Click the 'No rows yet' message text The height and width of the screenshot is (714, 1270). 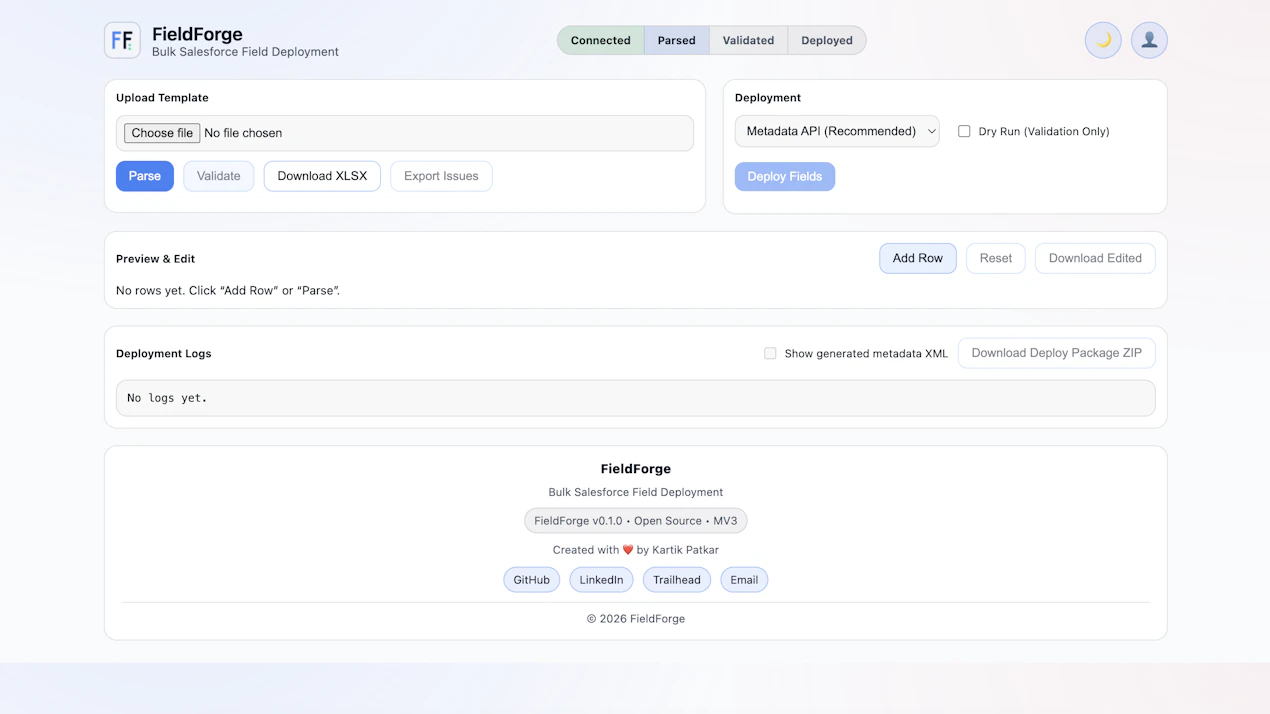coord(228,291)
